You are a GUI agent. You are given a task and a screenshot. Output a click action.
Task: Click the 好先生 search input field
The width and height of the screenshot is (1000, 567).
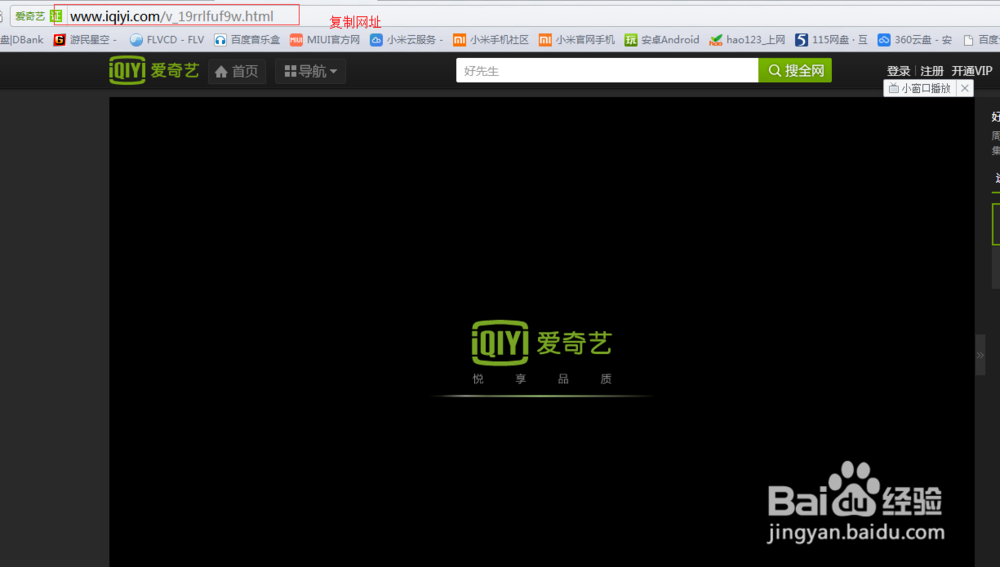(x=607, y=71)
